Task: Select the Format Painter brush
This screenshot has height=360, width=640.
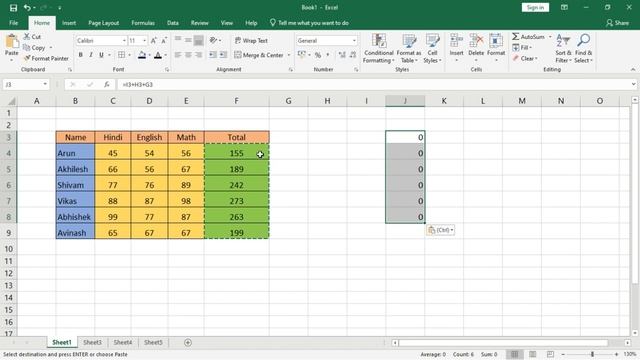Action: [27, 59]
